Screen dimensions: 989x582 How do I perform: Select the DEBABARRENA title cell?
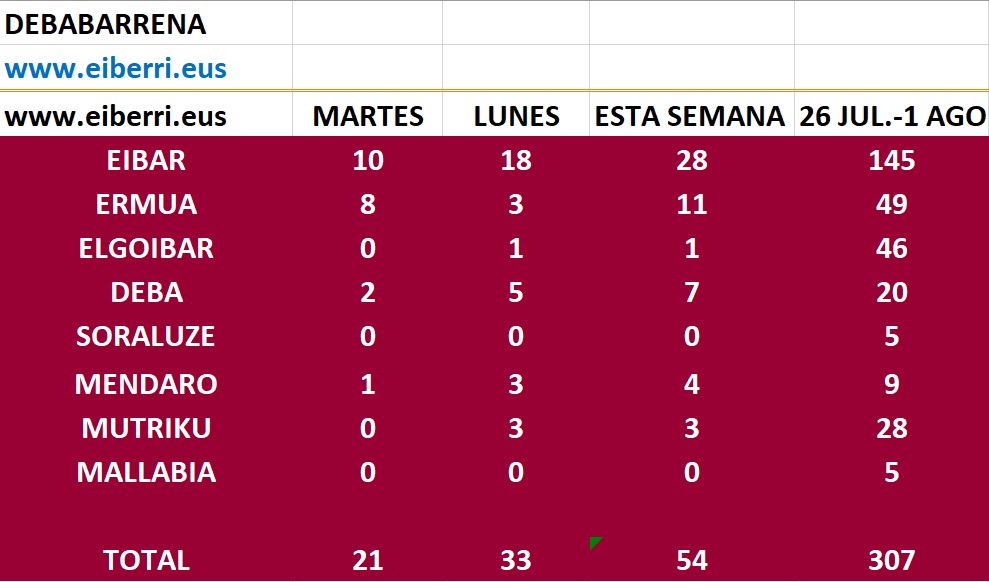tap(106, 24)
